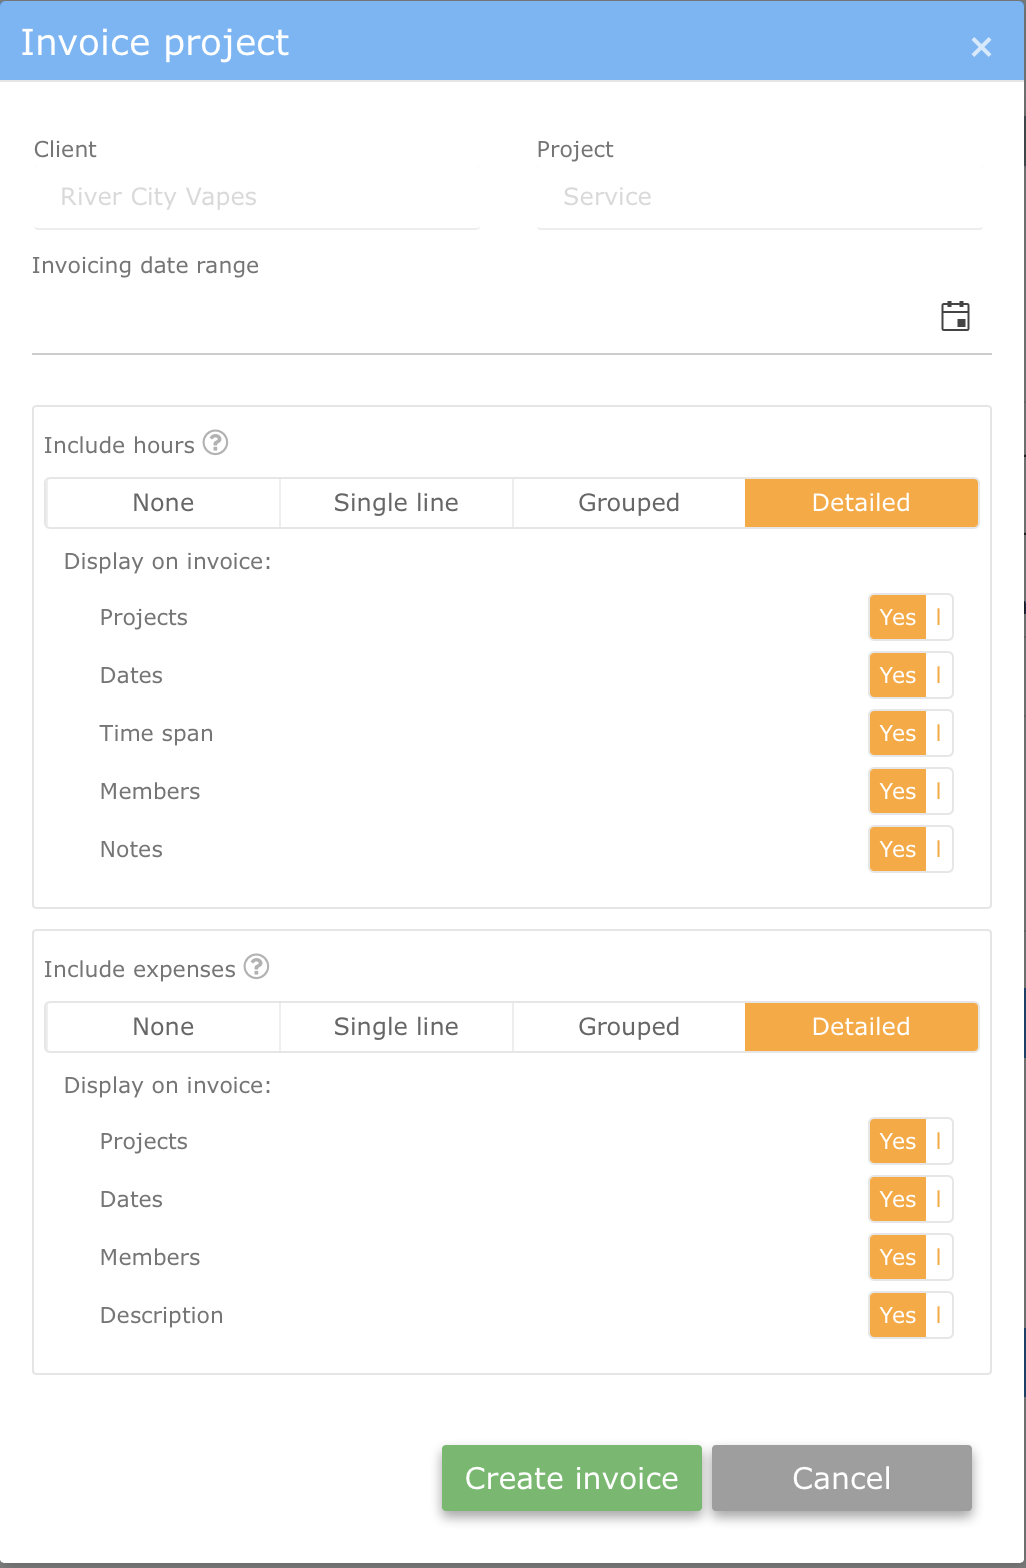Click the Create invoice button
This screenshot has height=1568, width=1026.
[x=570, y=1478]
